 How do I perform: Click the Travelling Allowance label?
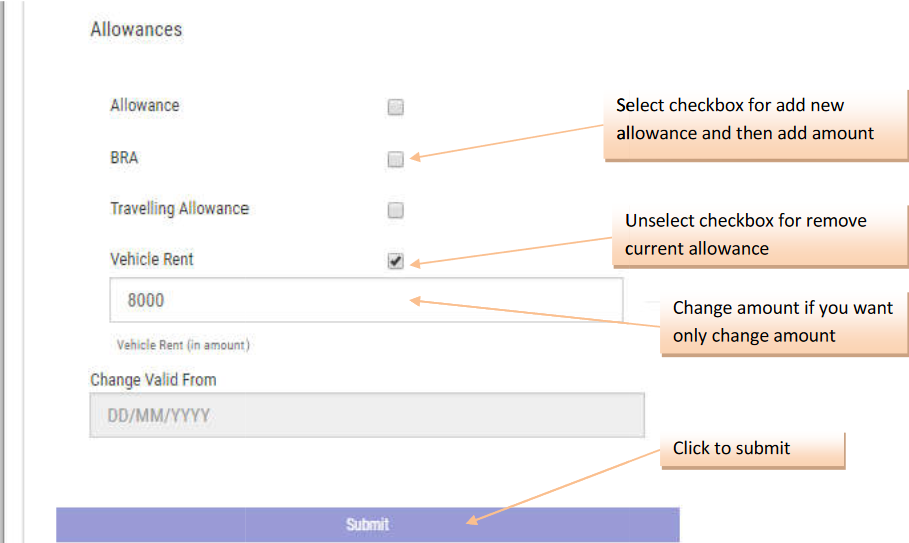179,209
